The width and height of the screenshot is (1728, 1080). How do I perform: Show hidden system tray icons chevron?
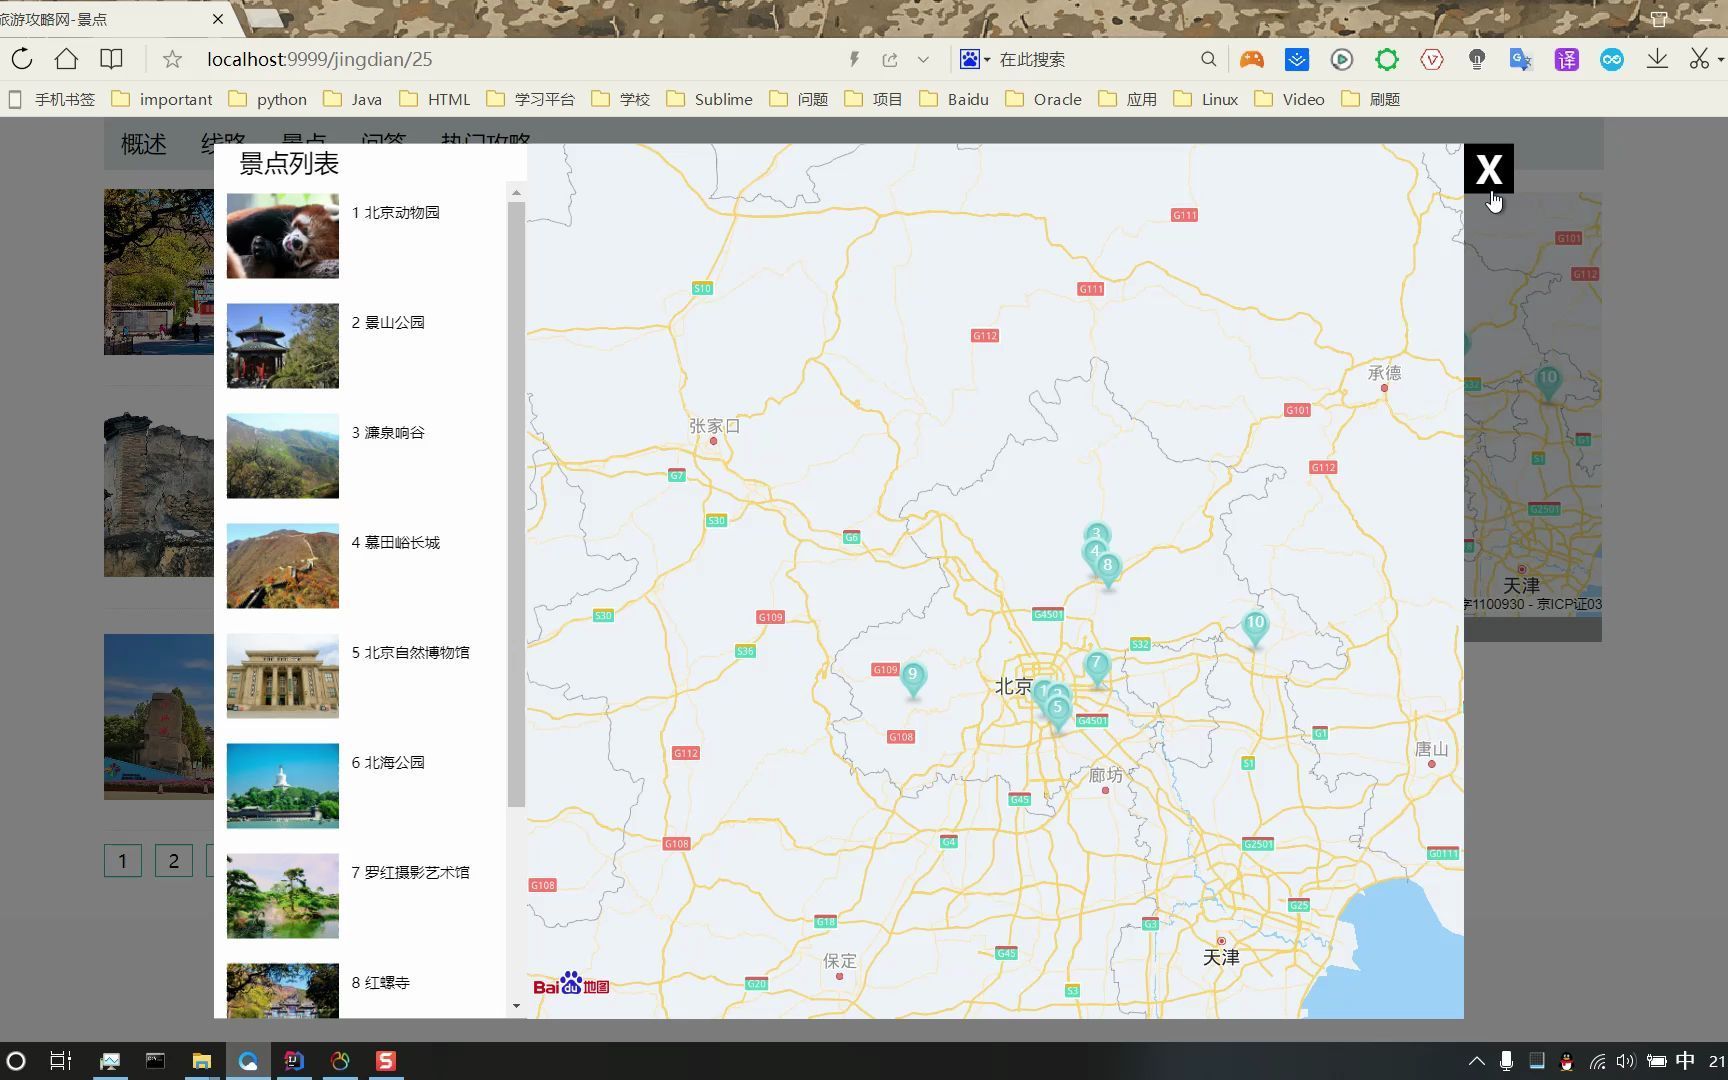point(1476,1061)
